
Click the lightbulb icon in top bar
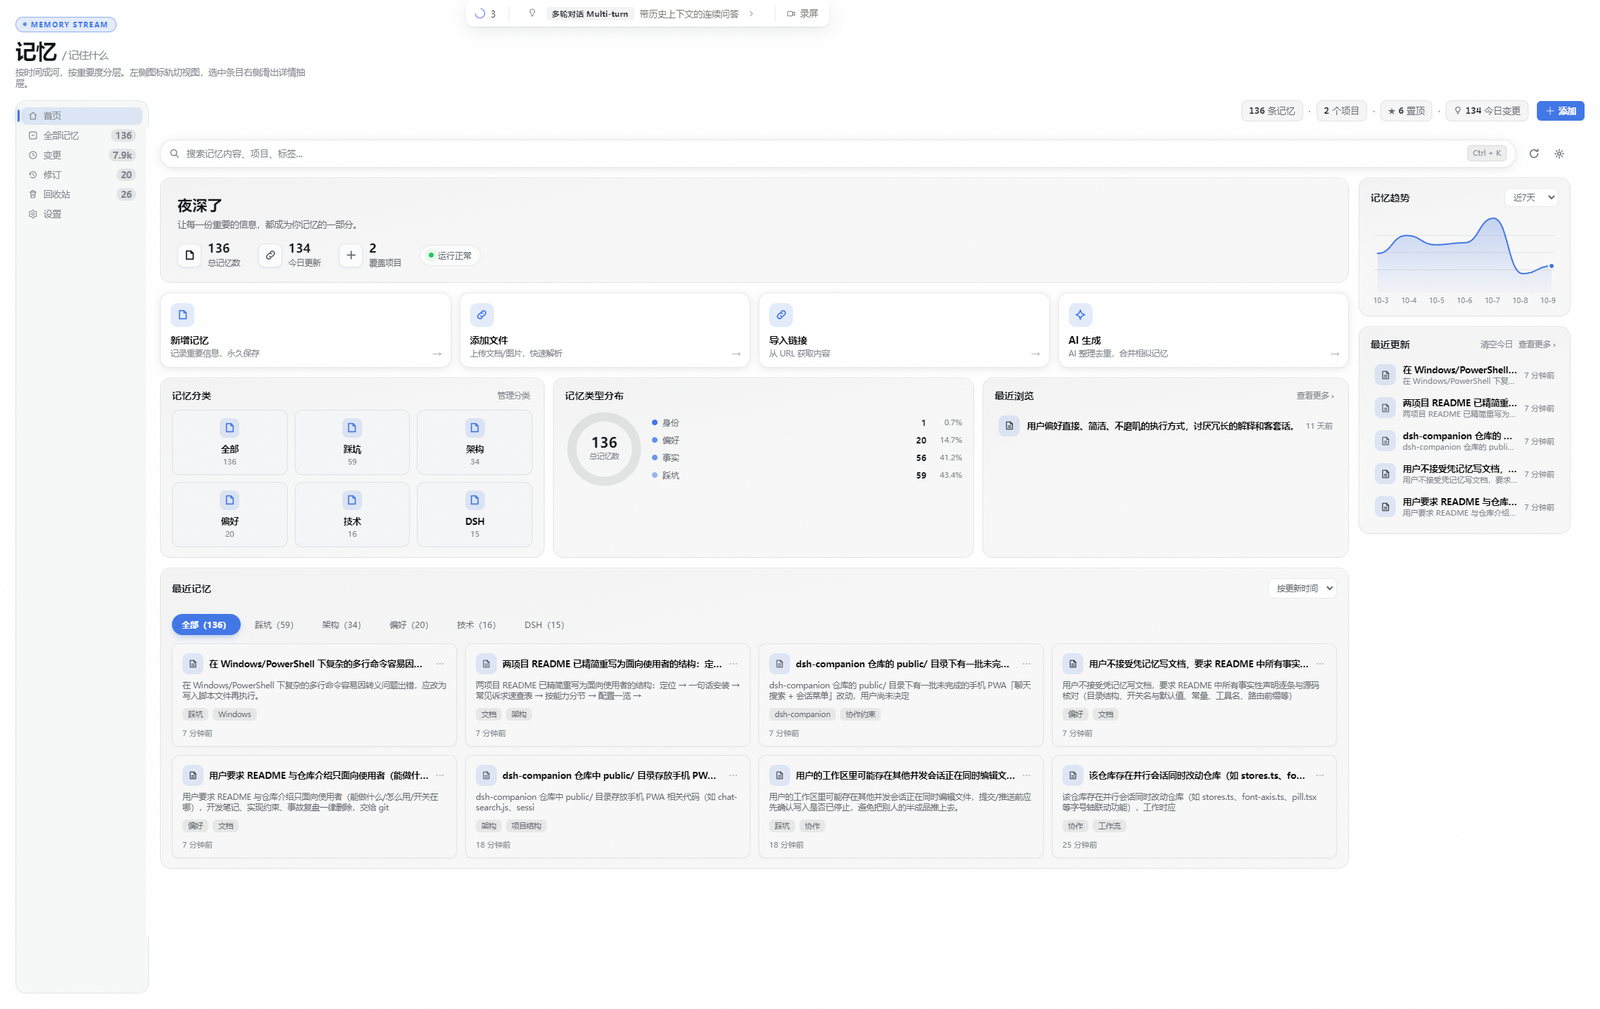click(x=532, y=14)
